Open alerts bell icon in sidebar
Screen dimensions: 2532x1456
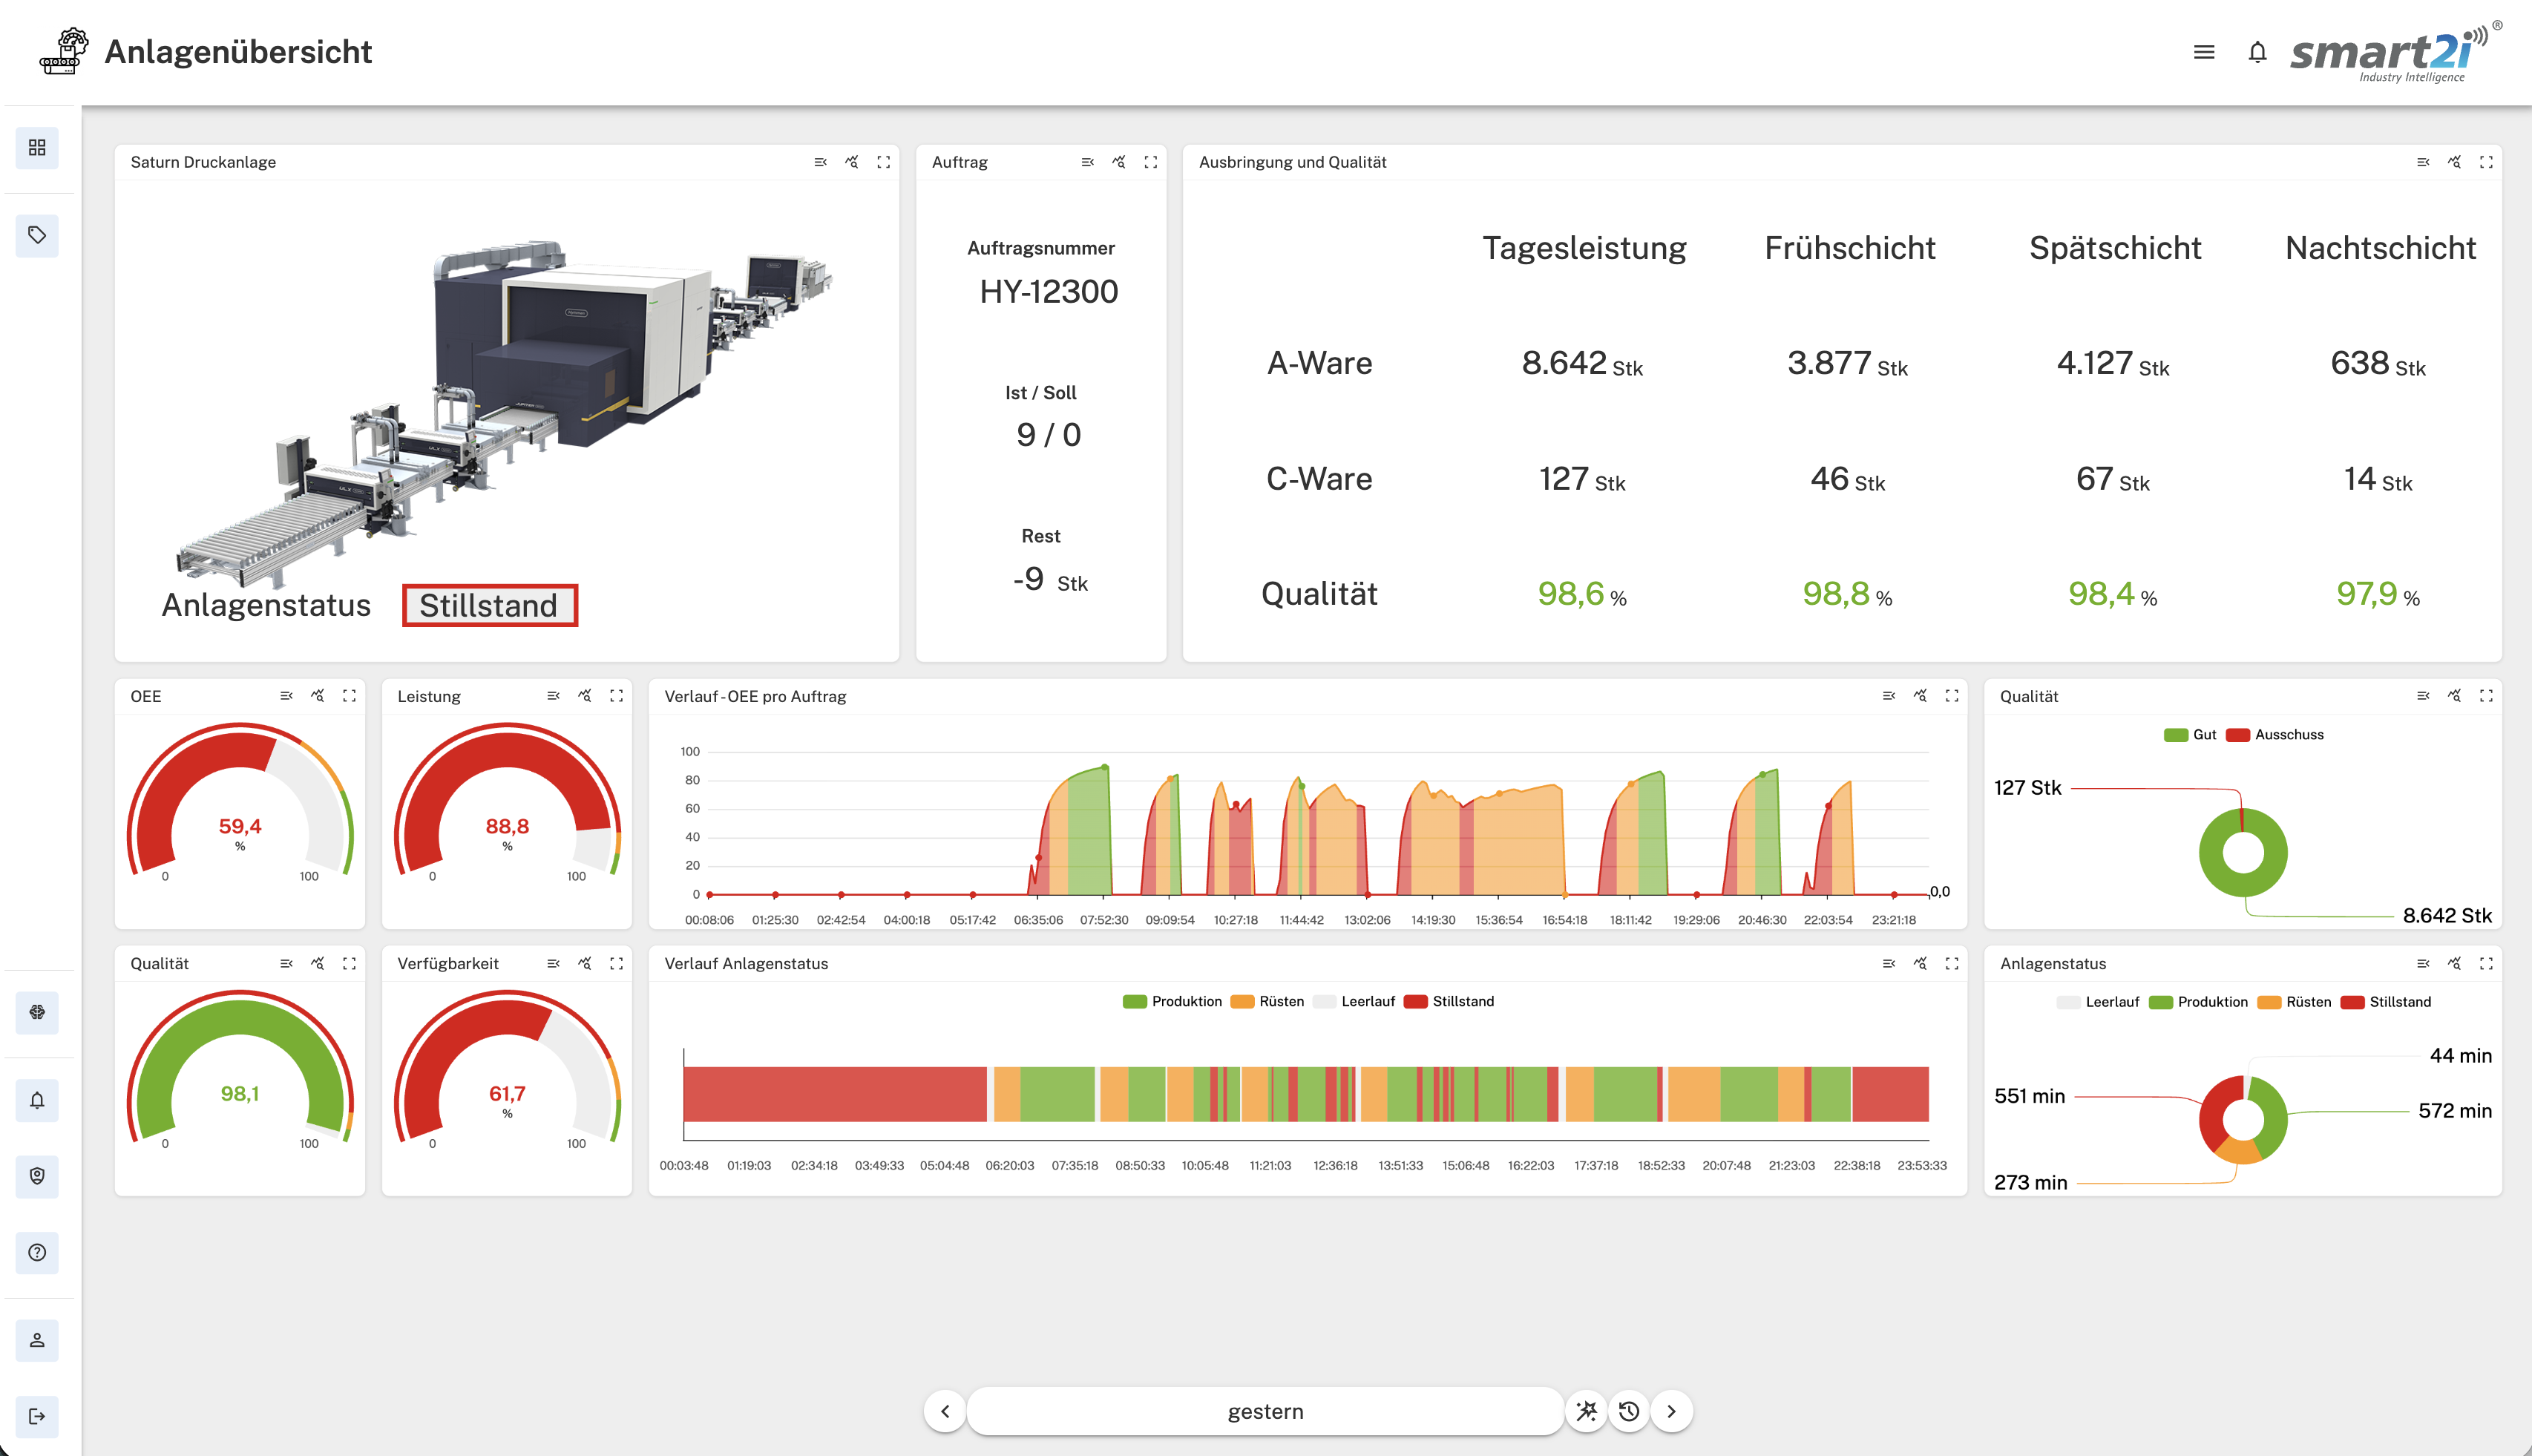tap(37, 1100)
